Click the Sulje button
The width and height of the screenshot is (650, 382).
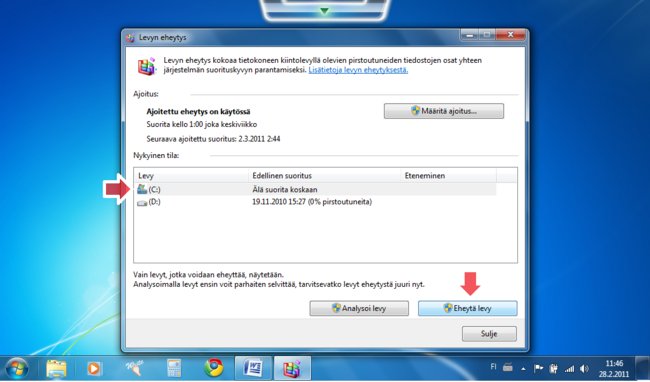pyautogui.click(x=489, y=334)
